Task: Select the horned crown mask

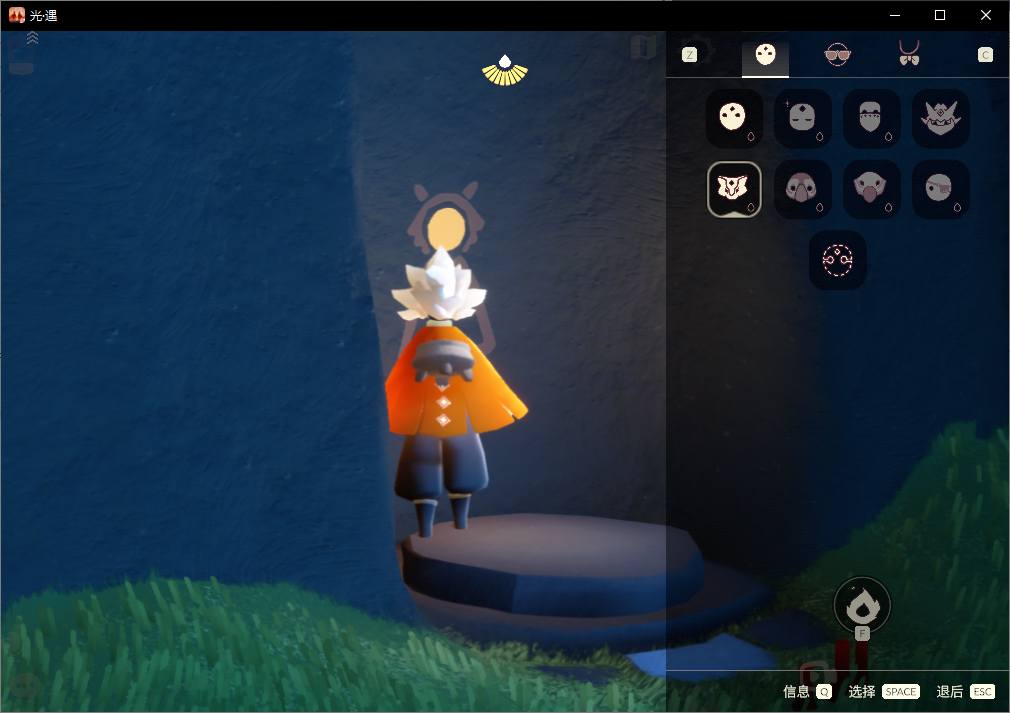Action: pos(940,119)
